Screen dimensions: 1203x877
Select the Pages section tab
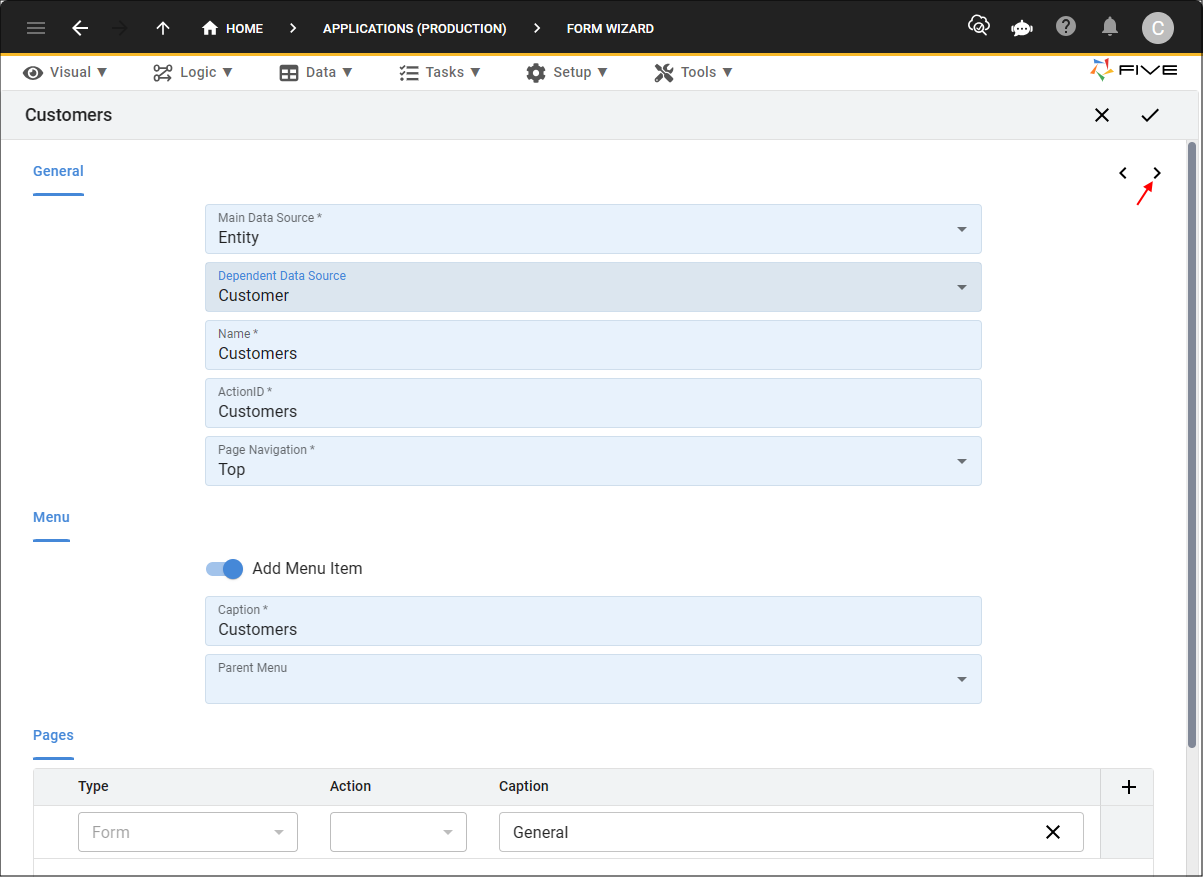53,736
